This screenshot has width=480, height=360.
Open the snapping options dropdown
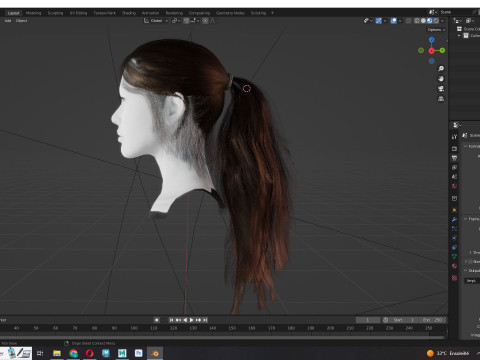(x=194, y=21)
